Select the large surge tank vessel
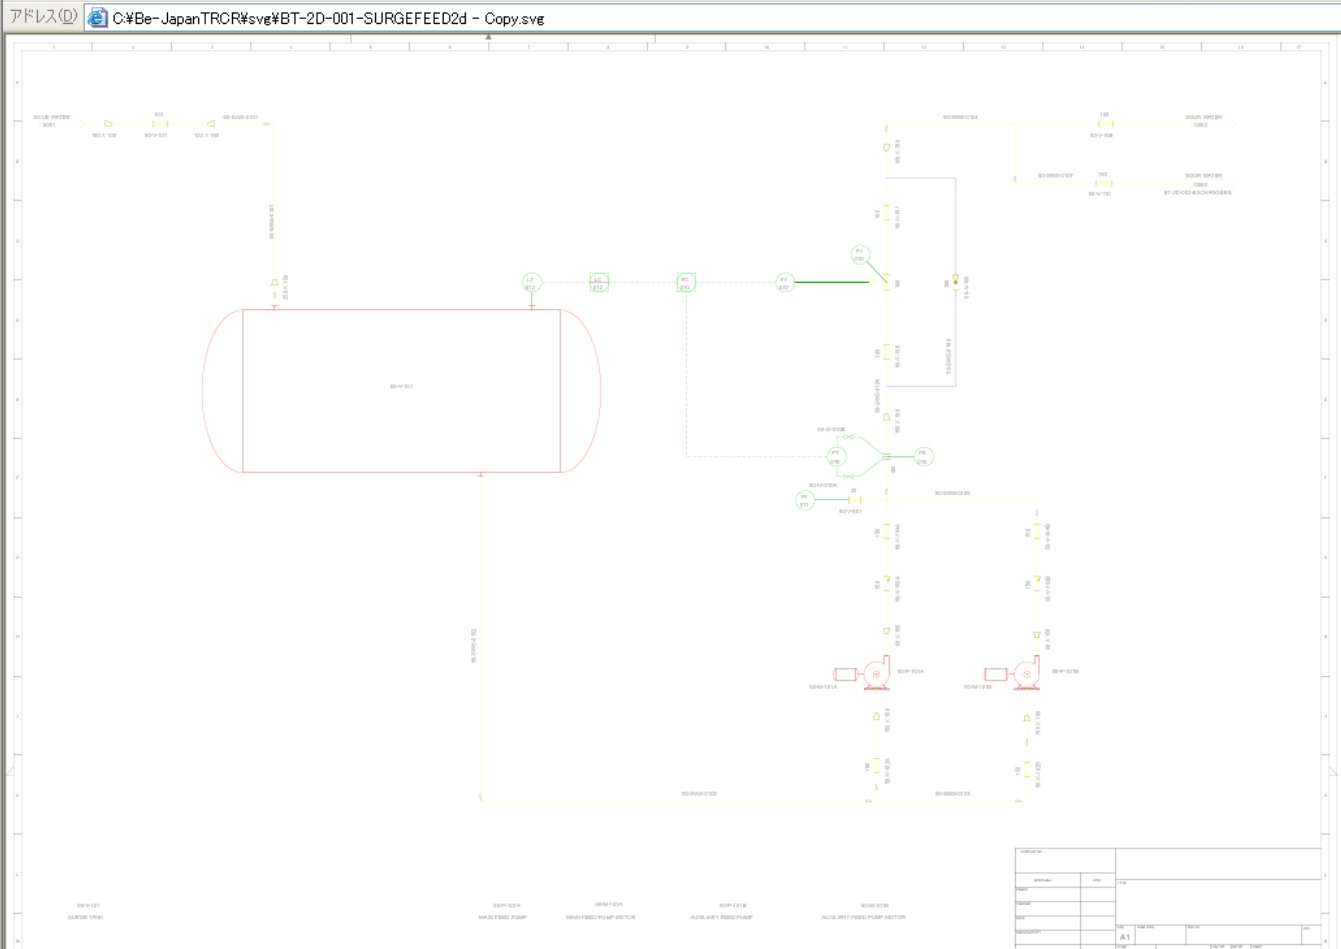Image resolution: width=1341 pixels, height=949 pixels. 401,390
